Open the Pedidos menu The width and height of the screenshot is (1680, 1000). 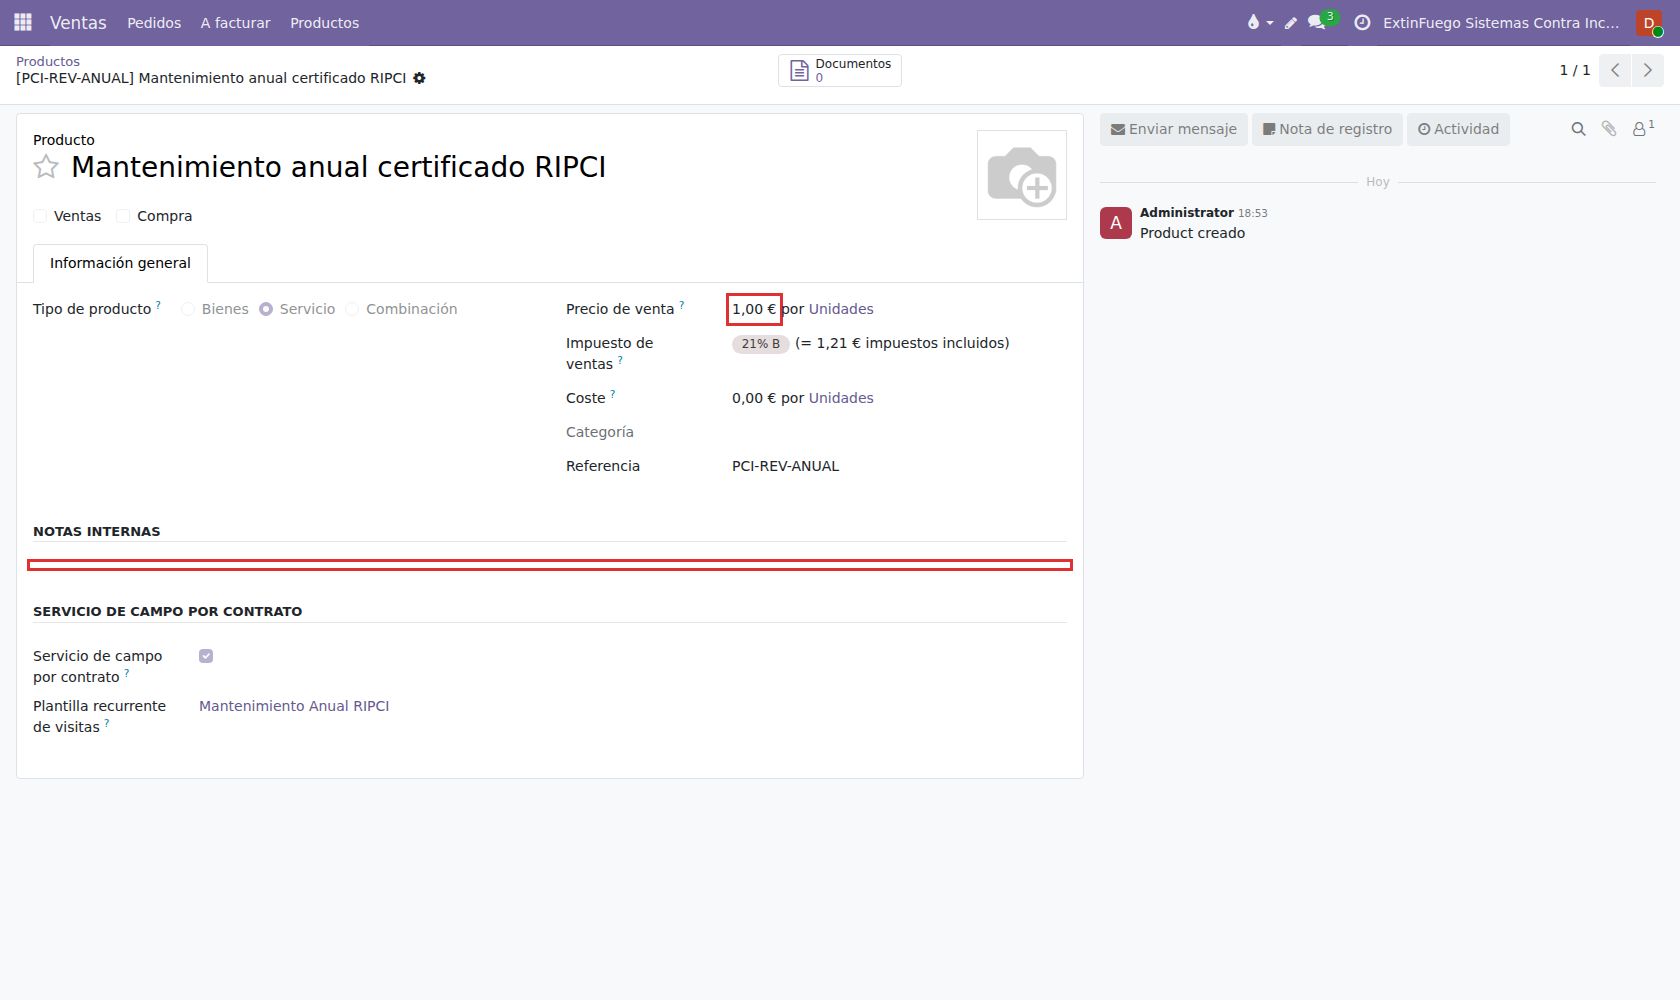click(154, 22)
